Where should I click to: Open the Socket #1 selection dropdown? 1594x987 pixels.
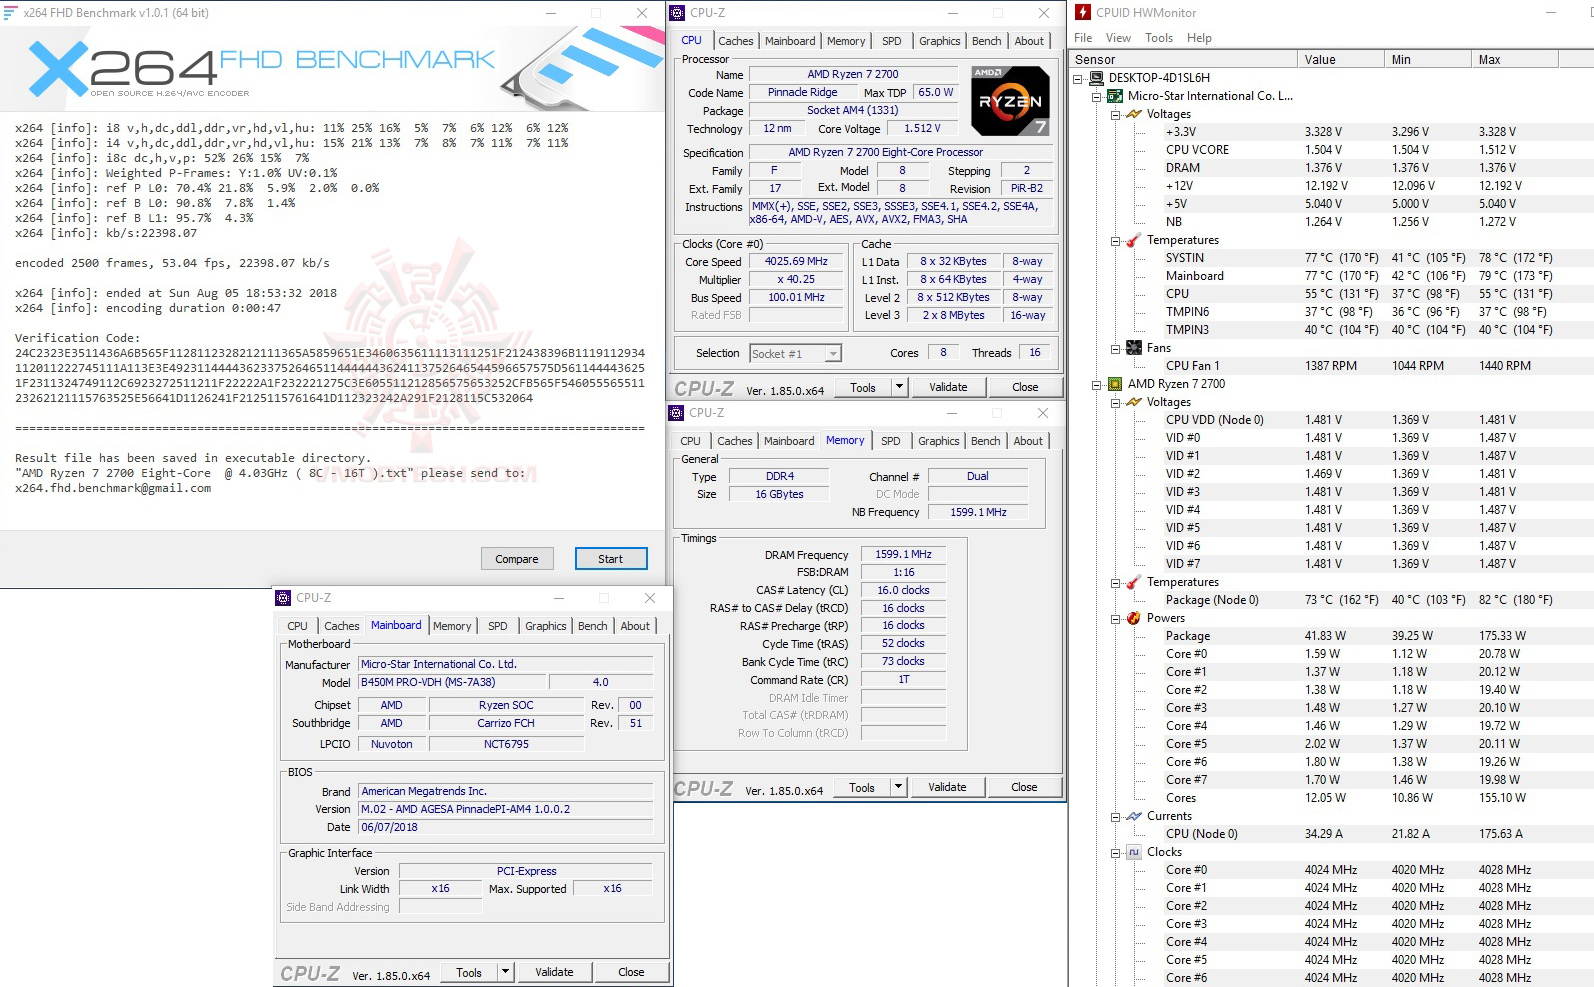[x=833, y=354]
